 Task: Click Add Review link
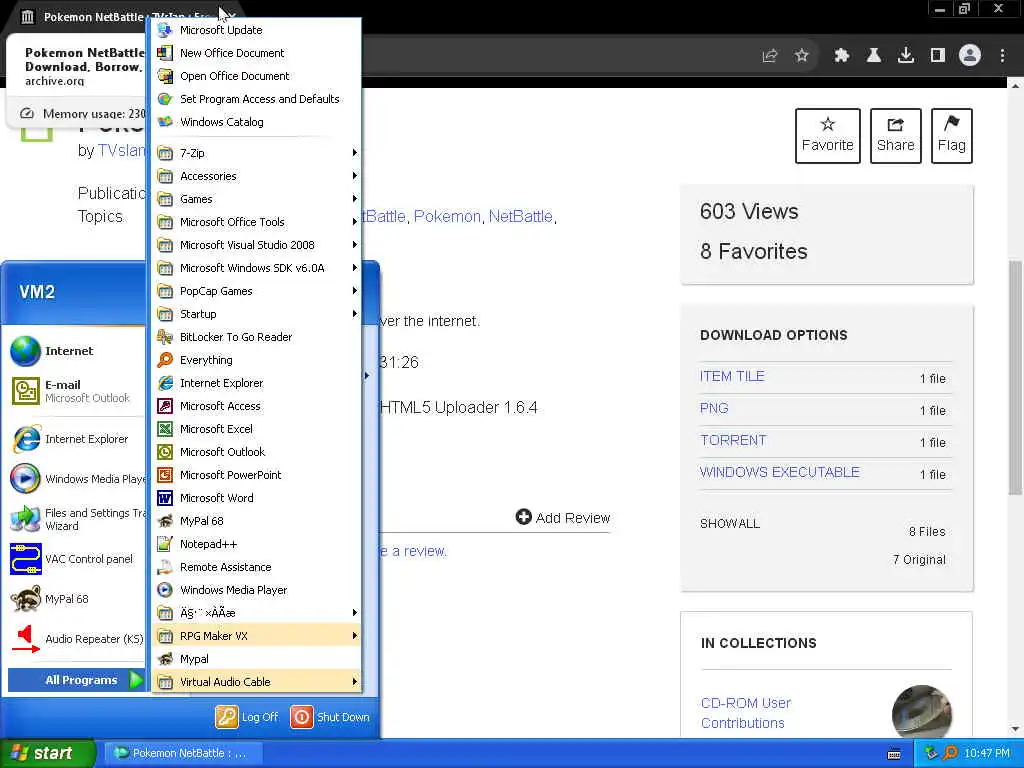pyautogui.click(x=563, y=518)
